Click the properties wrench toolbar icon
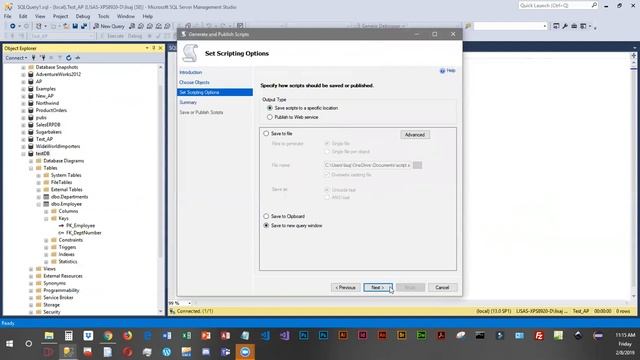 [565, 26]
